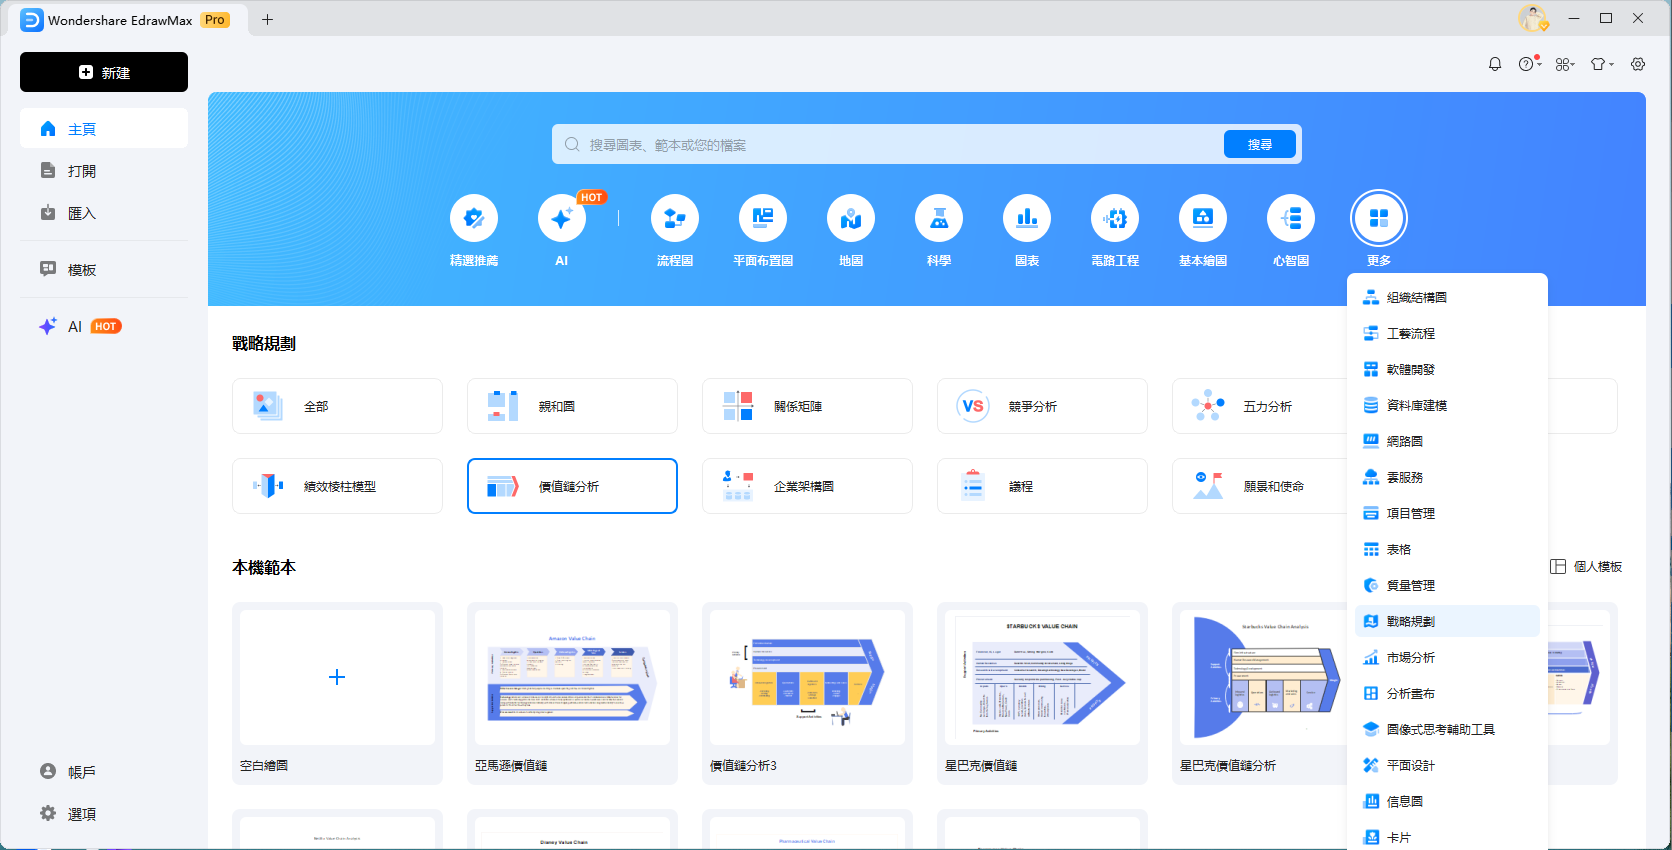Open AI HOT item in sidebar
Image resolution: width=1672 pixels, height=850 pixels.
pyautogui.click(x=104, y=326)
